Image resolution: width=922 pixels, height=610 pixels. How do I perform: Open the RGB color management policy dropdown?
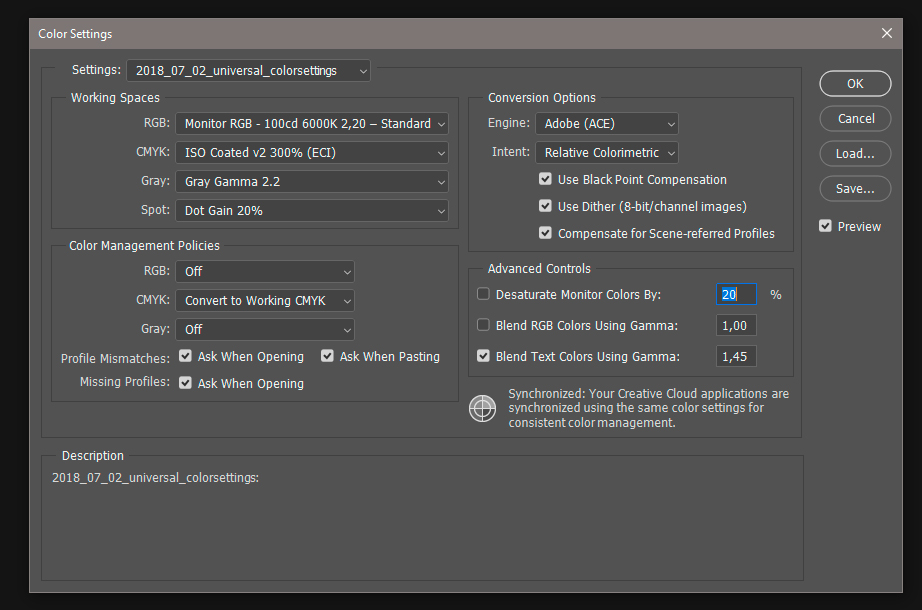(x=264, y=271)
